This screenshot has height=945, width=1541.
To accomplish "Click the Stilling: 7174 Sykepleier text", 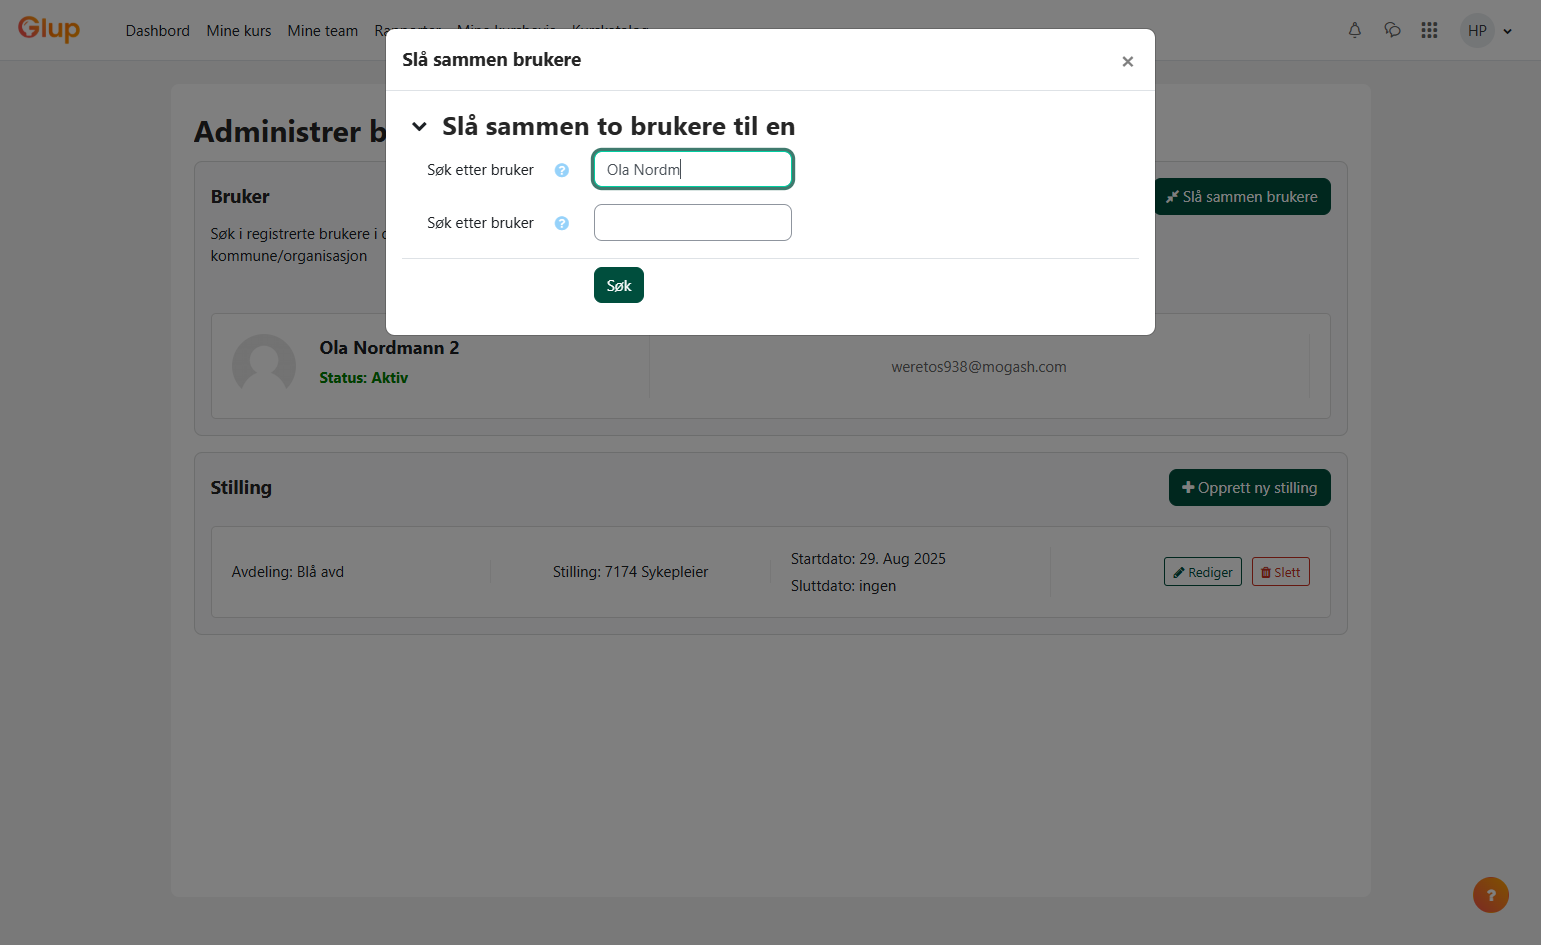I will 630,572.
